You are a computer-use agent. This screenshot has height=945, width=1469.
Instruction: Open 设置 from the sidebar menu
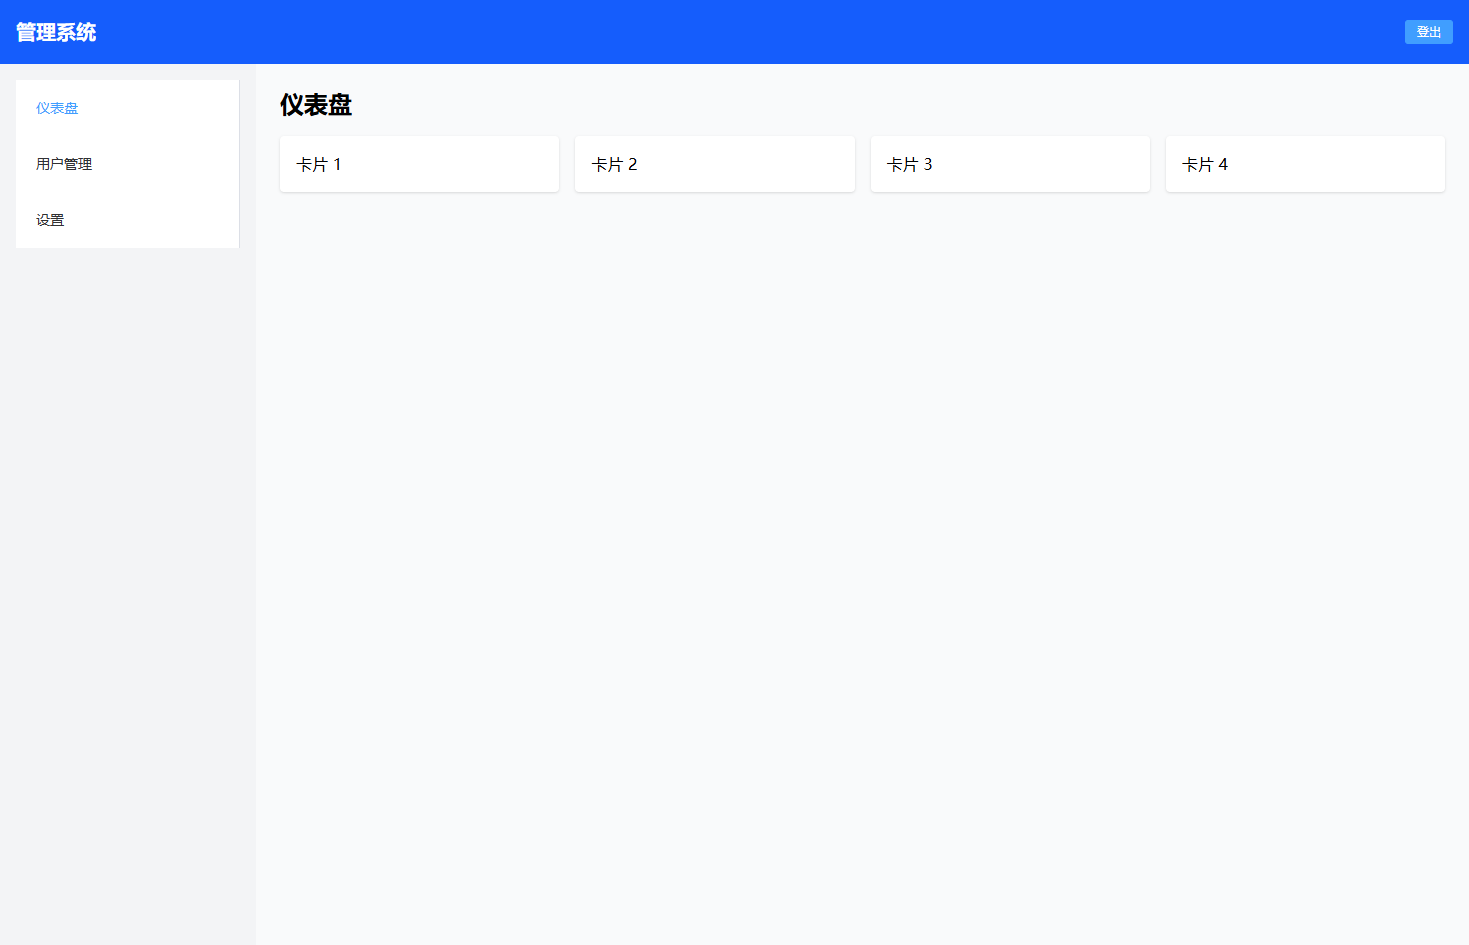(x=50, y=220)
